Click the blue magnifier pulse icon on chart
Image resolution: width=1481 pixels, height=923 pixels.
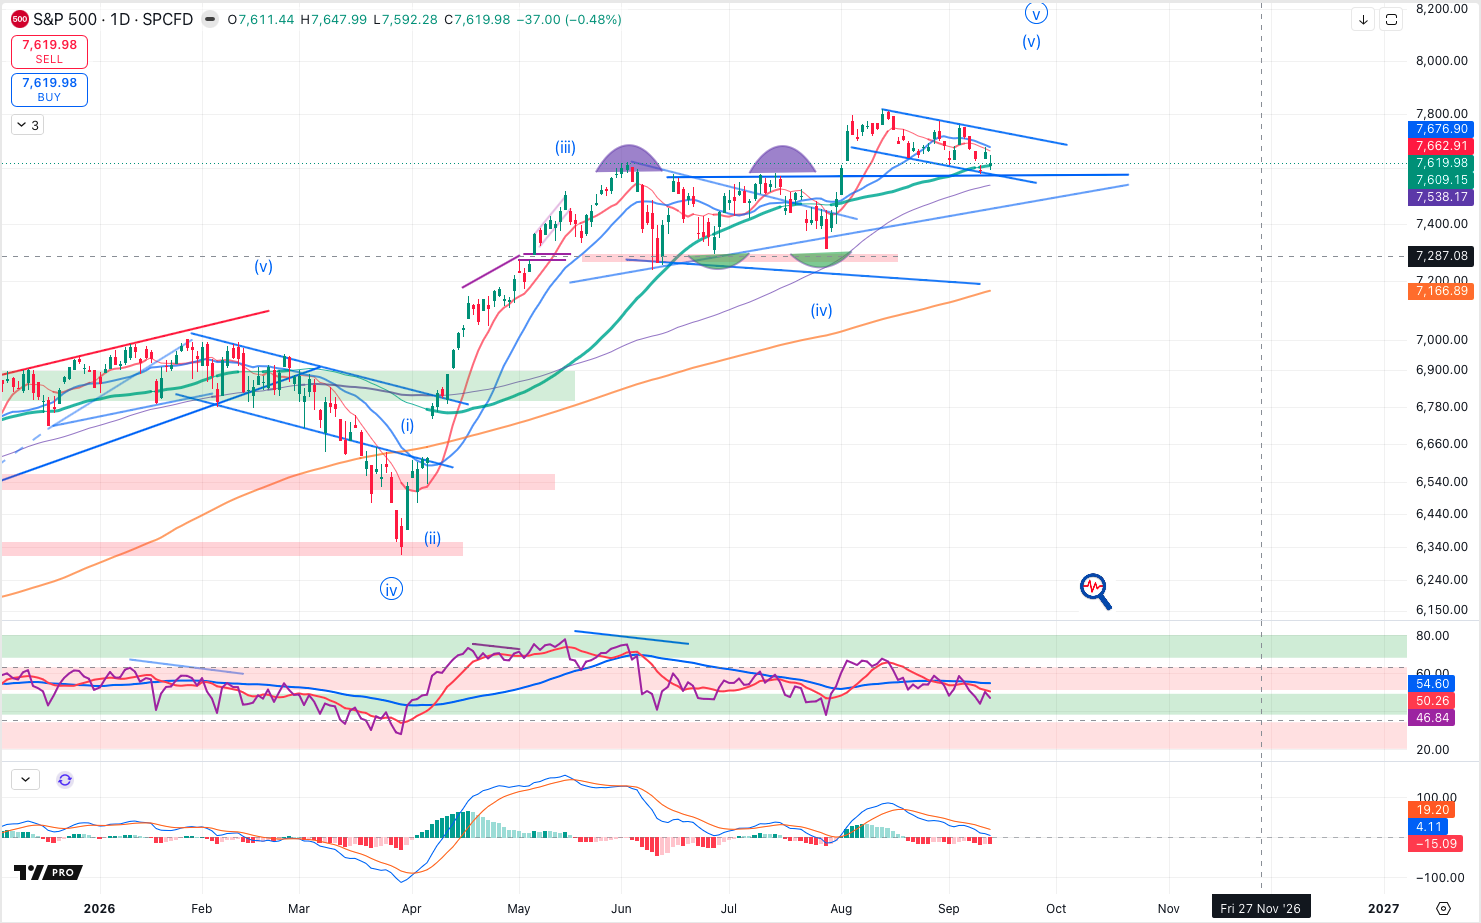(1095, 591)
